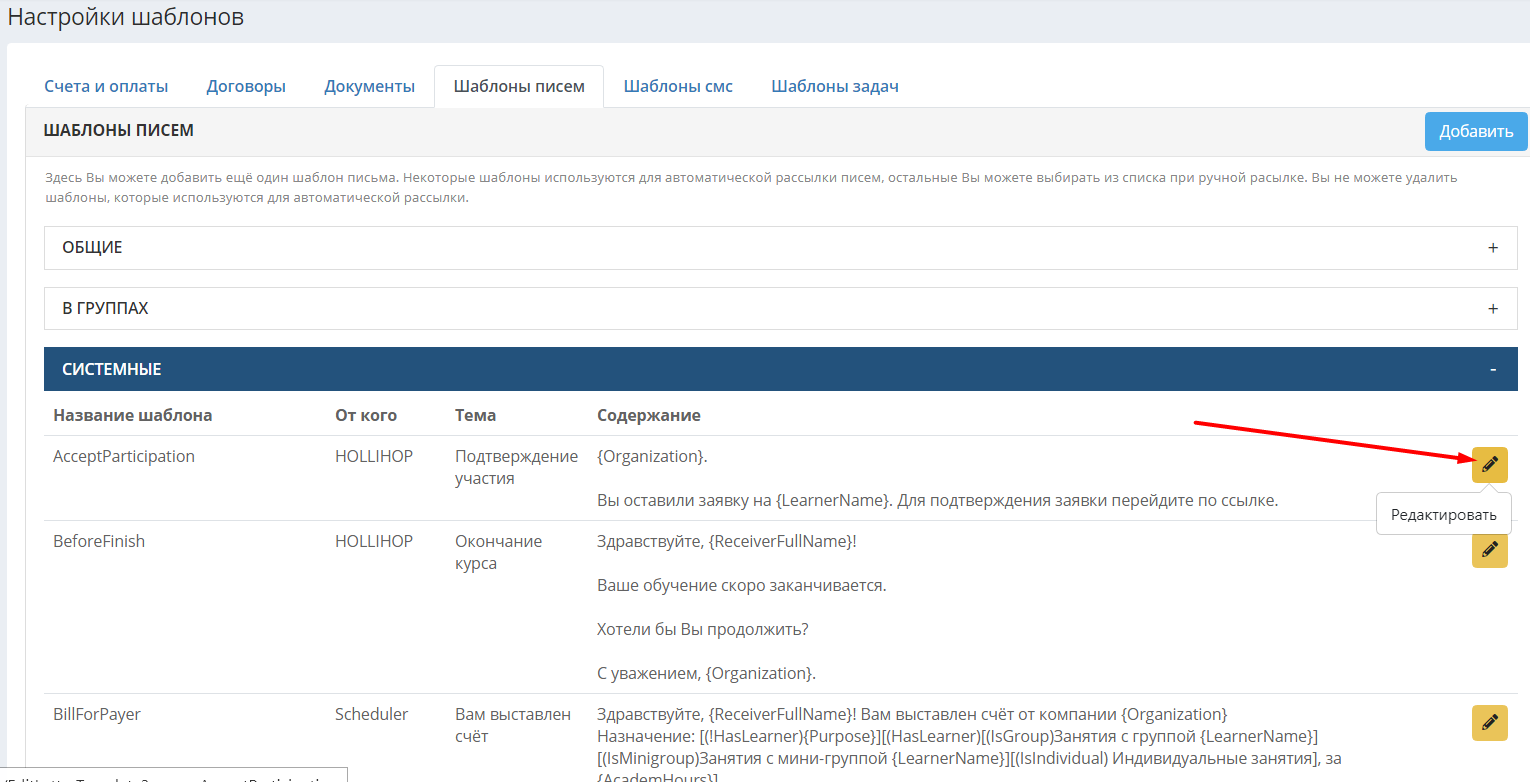1530x782 pixels.
Task: Switch to the Шаблоны задач tab
Action: [x=835, y=86]
